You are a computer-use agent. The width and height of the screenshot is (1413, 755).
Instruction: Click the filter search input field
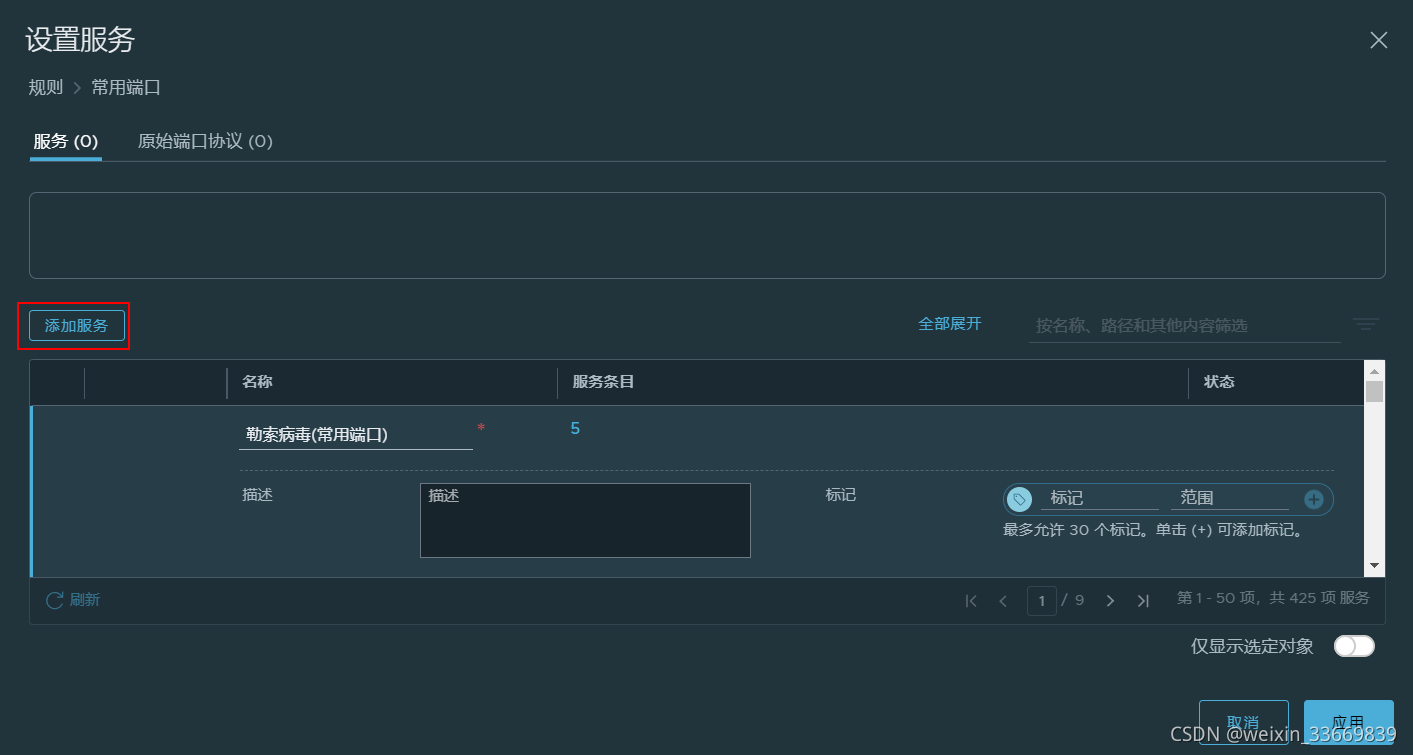[1184, 326]
